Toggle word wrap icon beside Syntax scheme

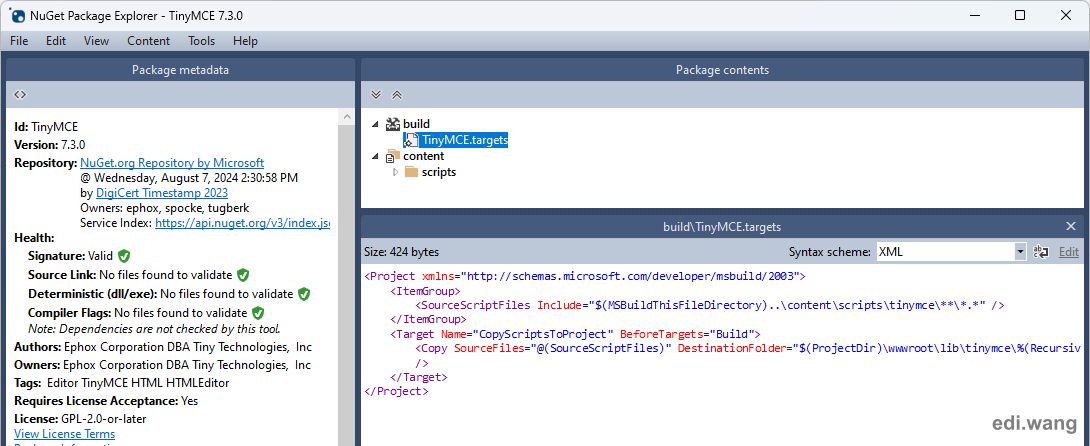tap(1041, 252)
